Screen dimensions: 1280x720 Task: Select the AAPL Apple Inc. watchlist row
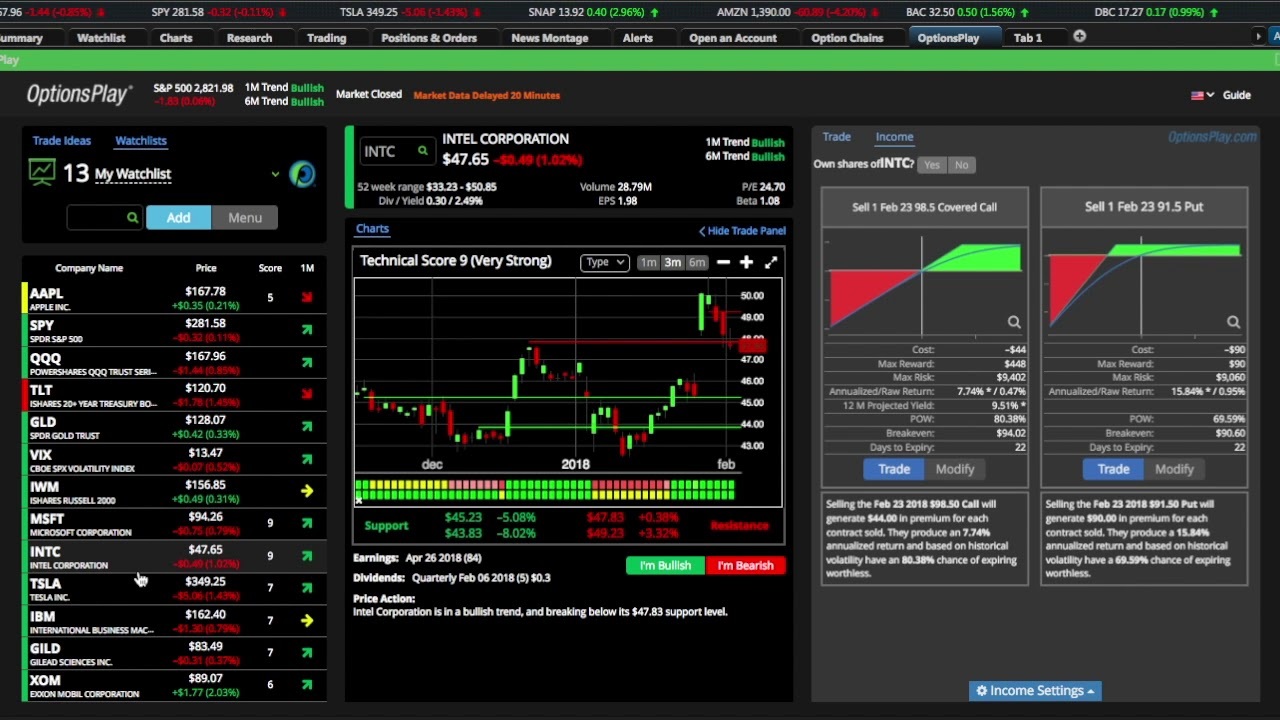click(x=174, y=298)
